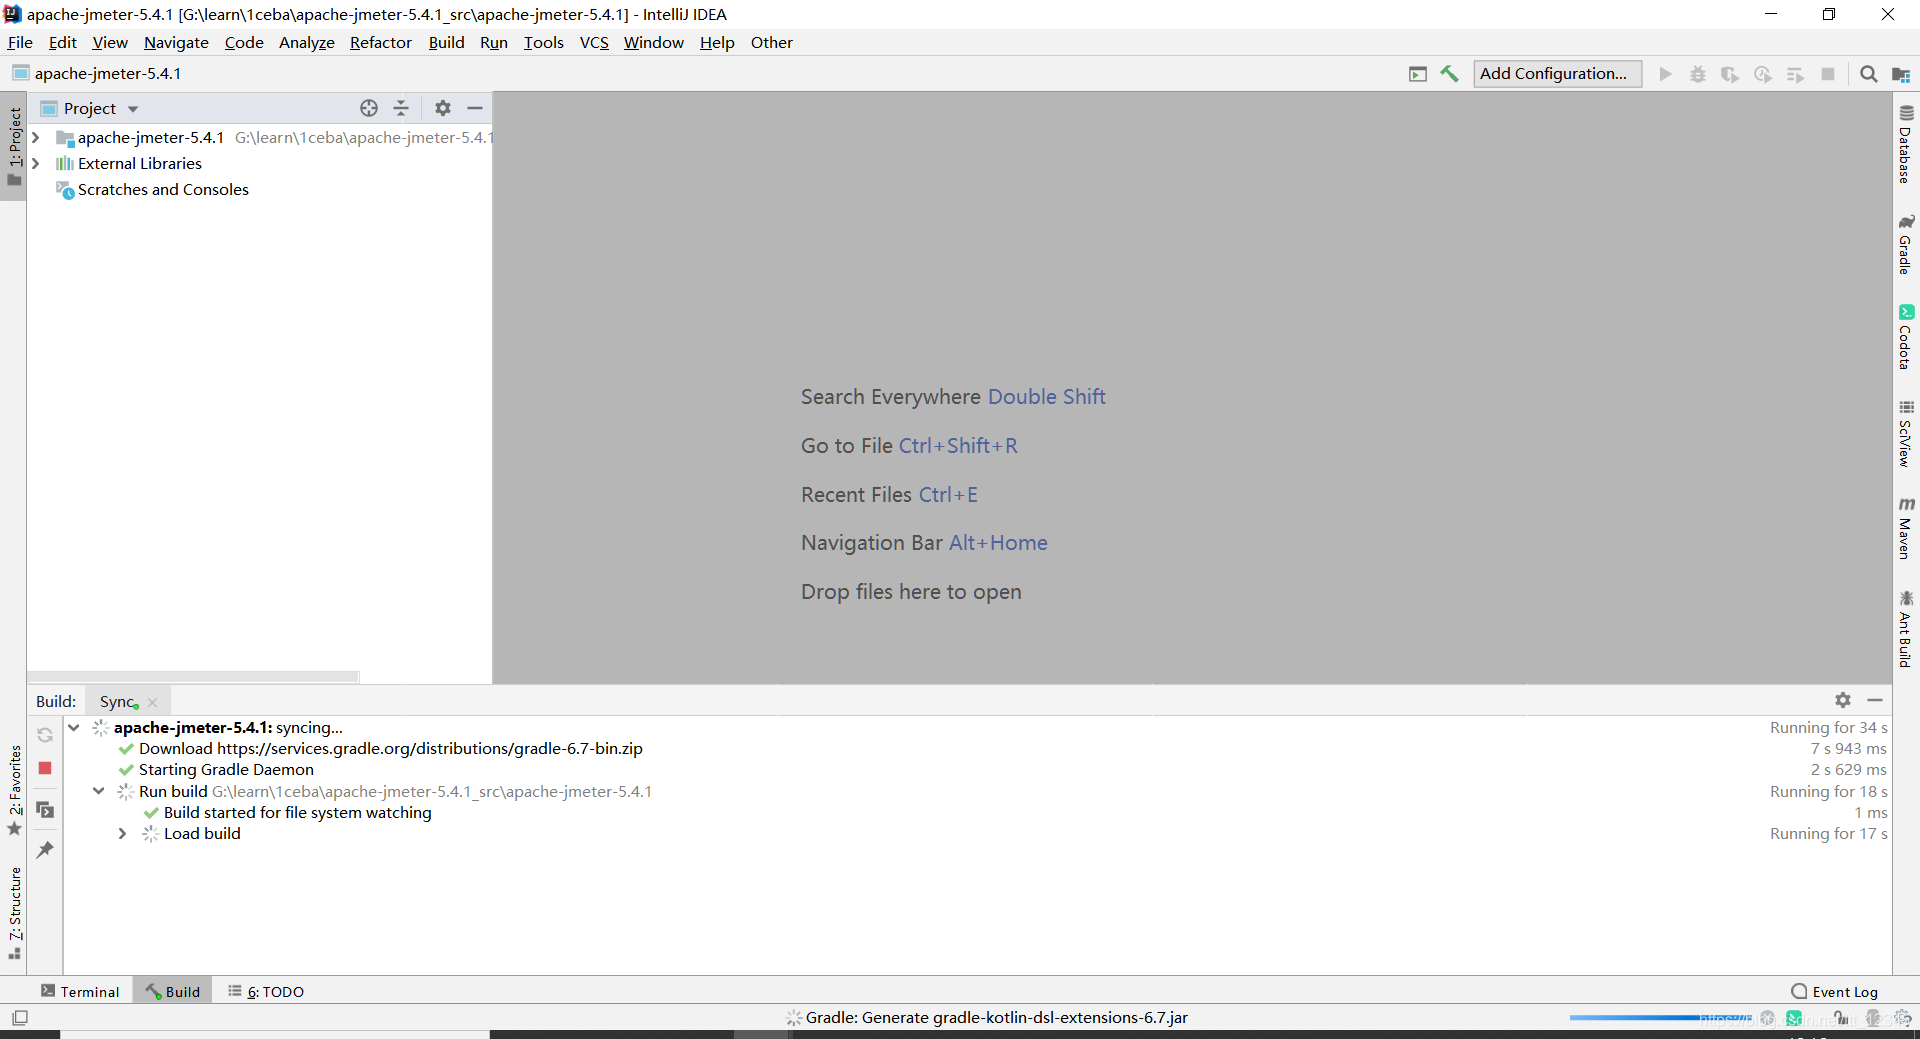Click the Profiler run icon
Viewport: 1920px width, 1039px height.
(1763, 74)
